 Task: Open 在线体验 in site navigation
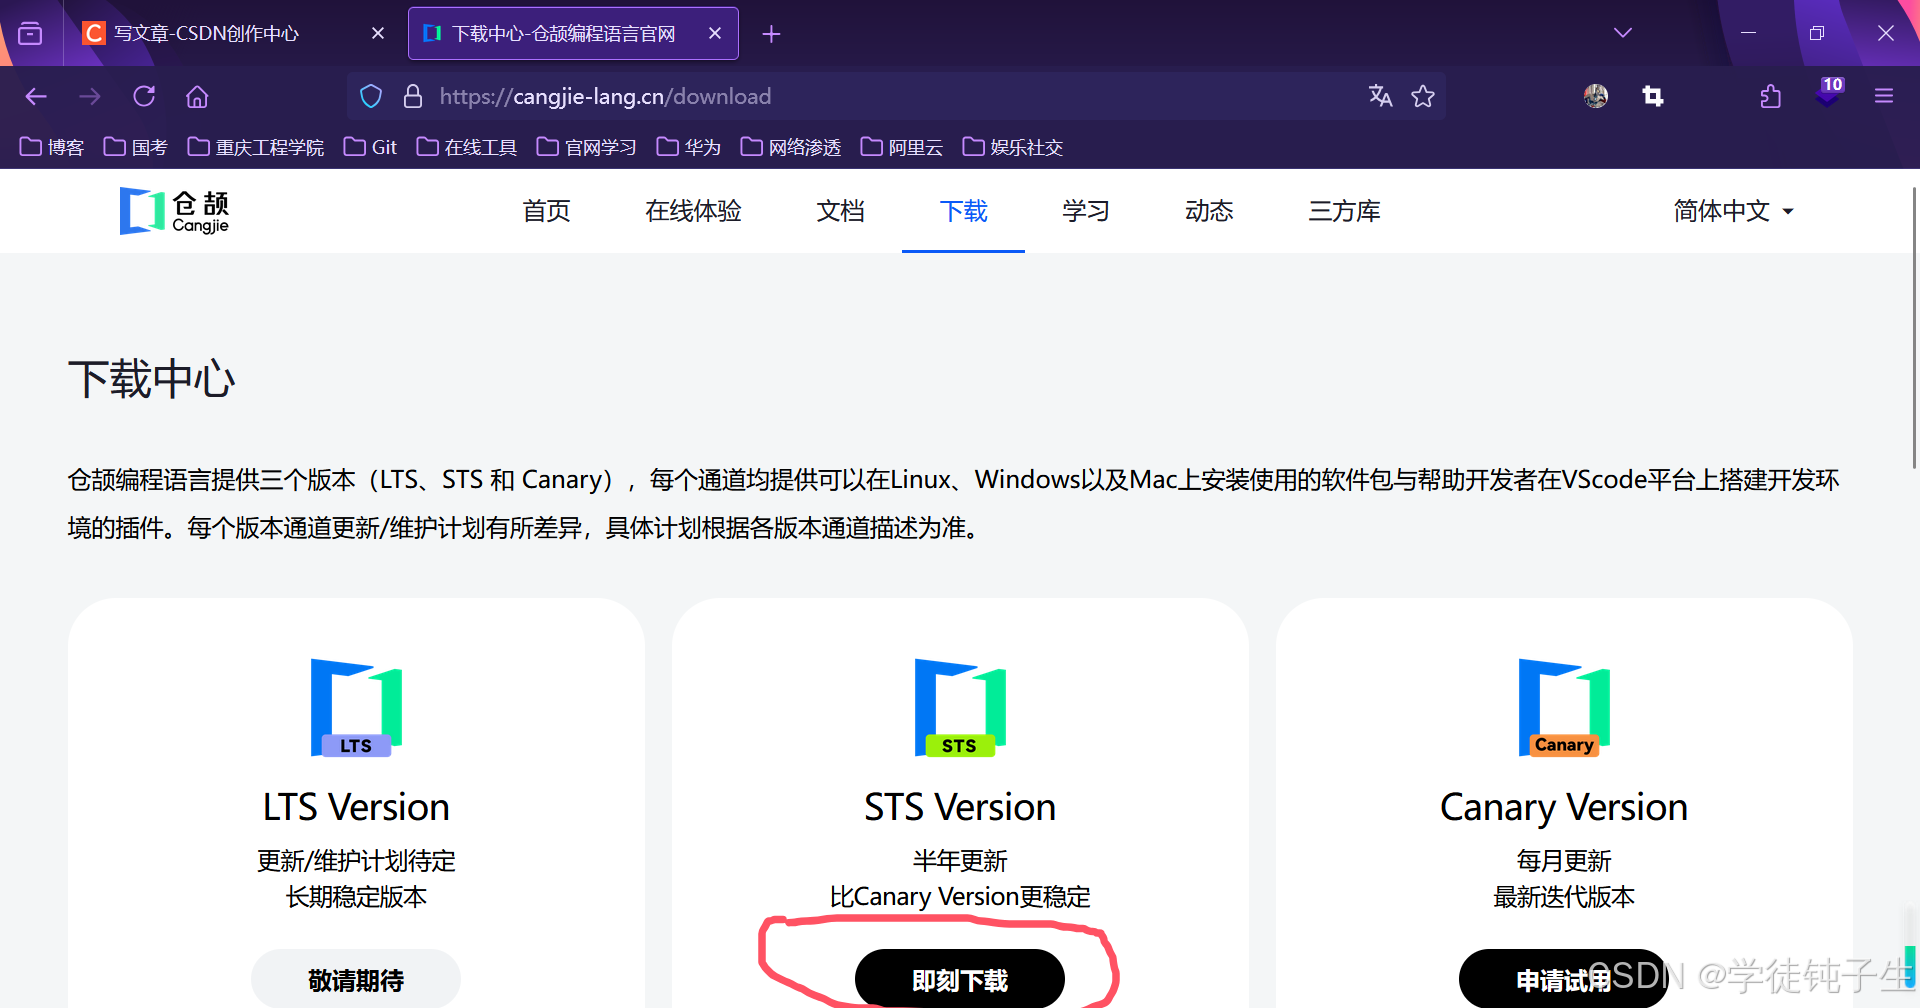coord(693,211)
